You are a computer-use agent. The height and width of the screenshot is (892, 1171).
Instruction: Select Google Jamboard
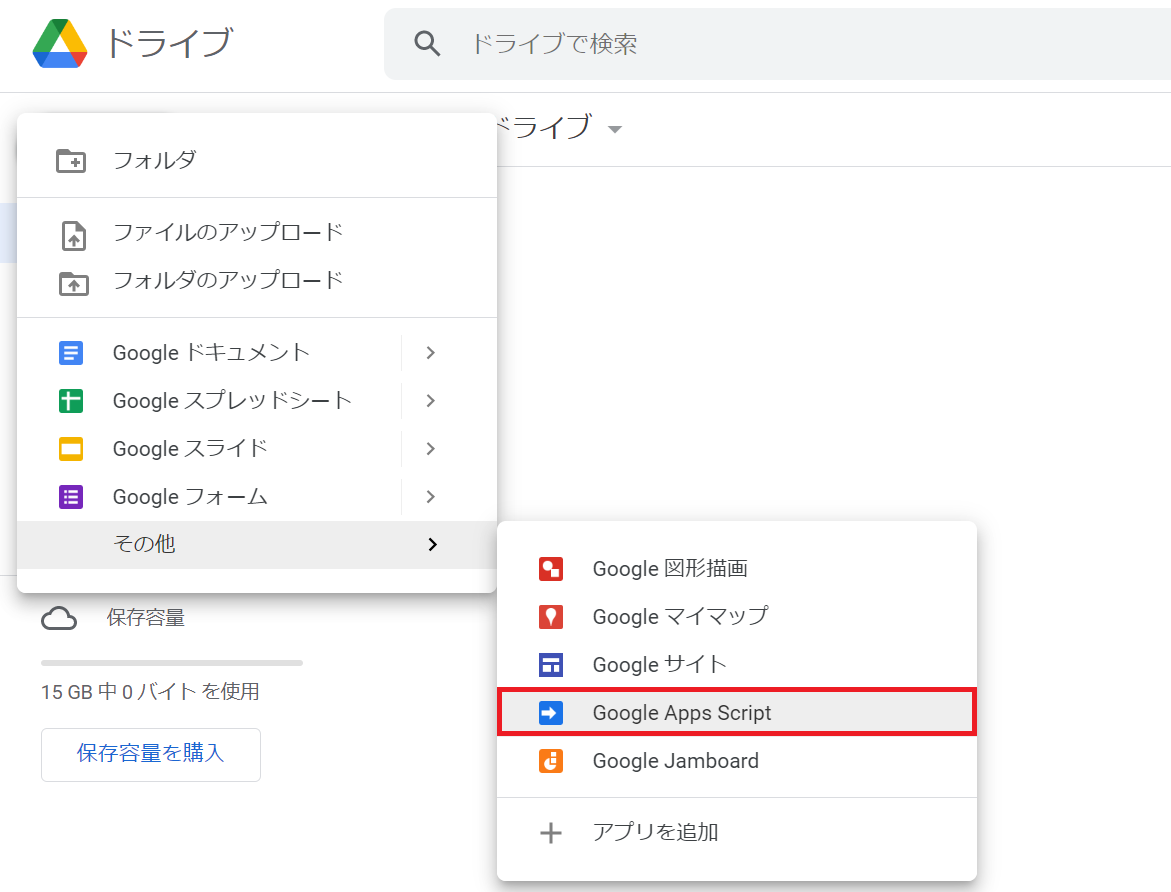737,761
